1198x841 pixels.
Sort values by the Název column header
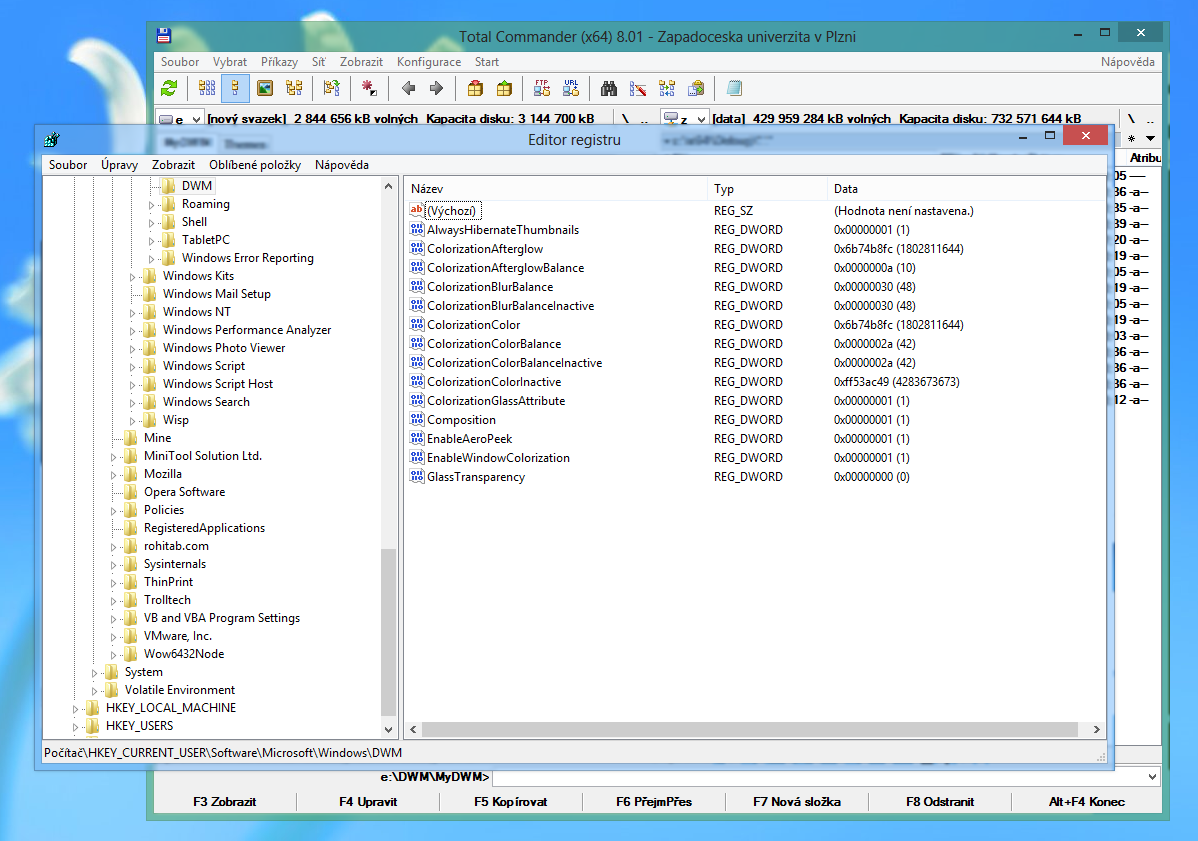point(555,189)
